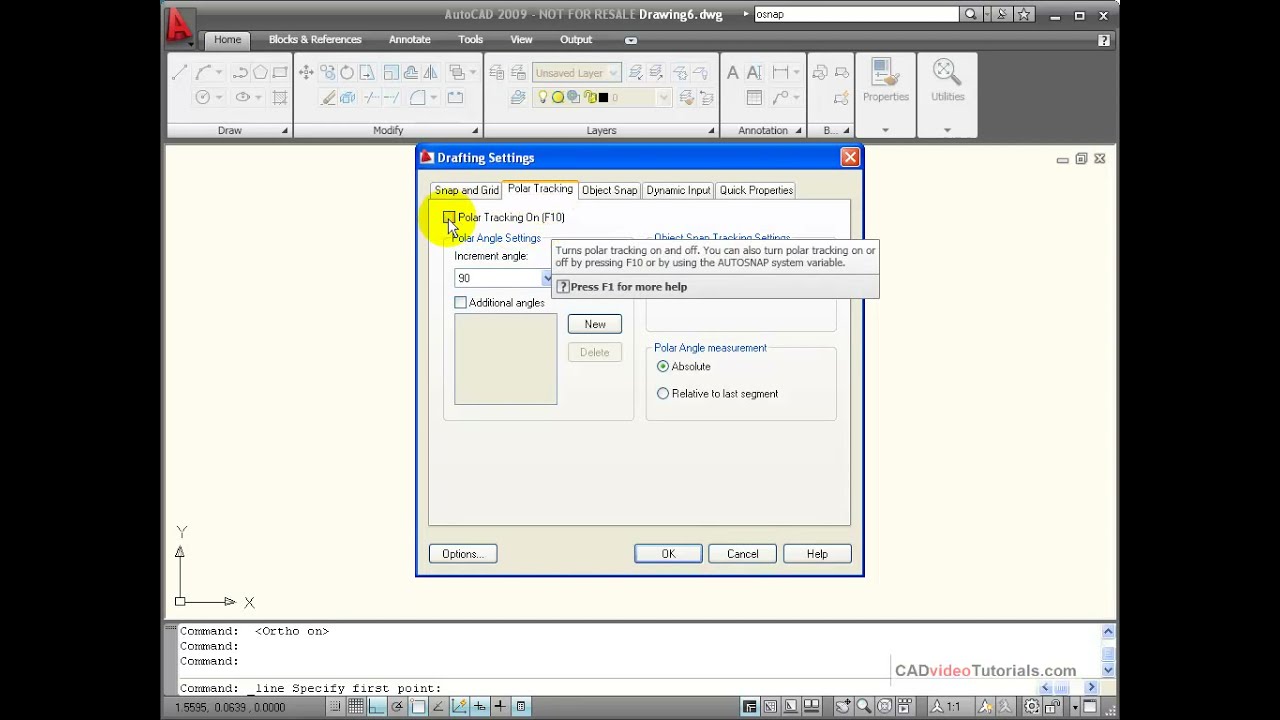Click the additional angles list box
This screenshot has width=1280, height=720.
(x=506, y=359)
